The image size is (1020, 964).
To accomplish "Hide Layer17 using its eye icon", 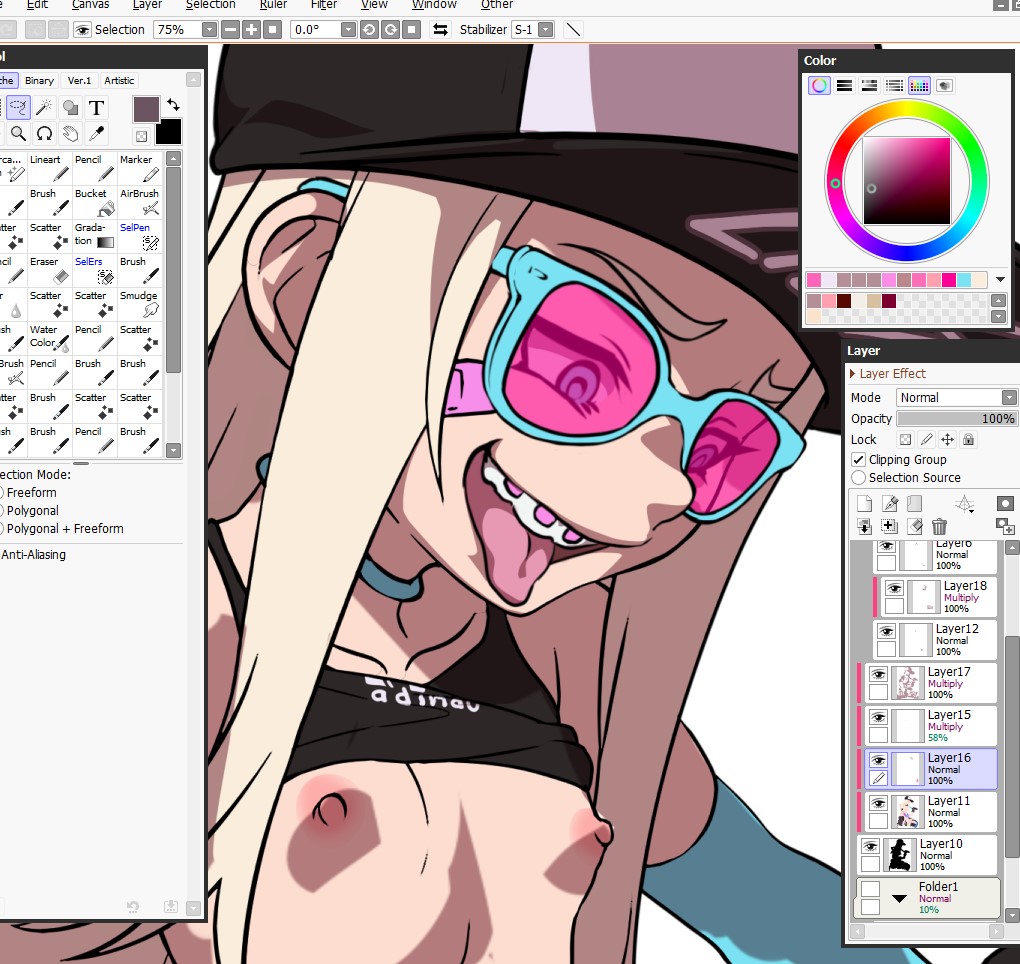I will coord(878,674).
